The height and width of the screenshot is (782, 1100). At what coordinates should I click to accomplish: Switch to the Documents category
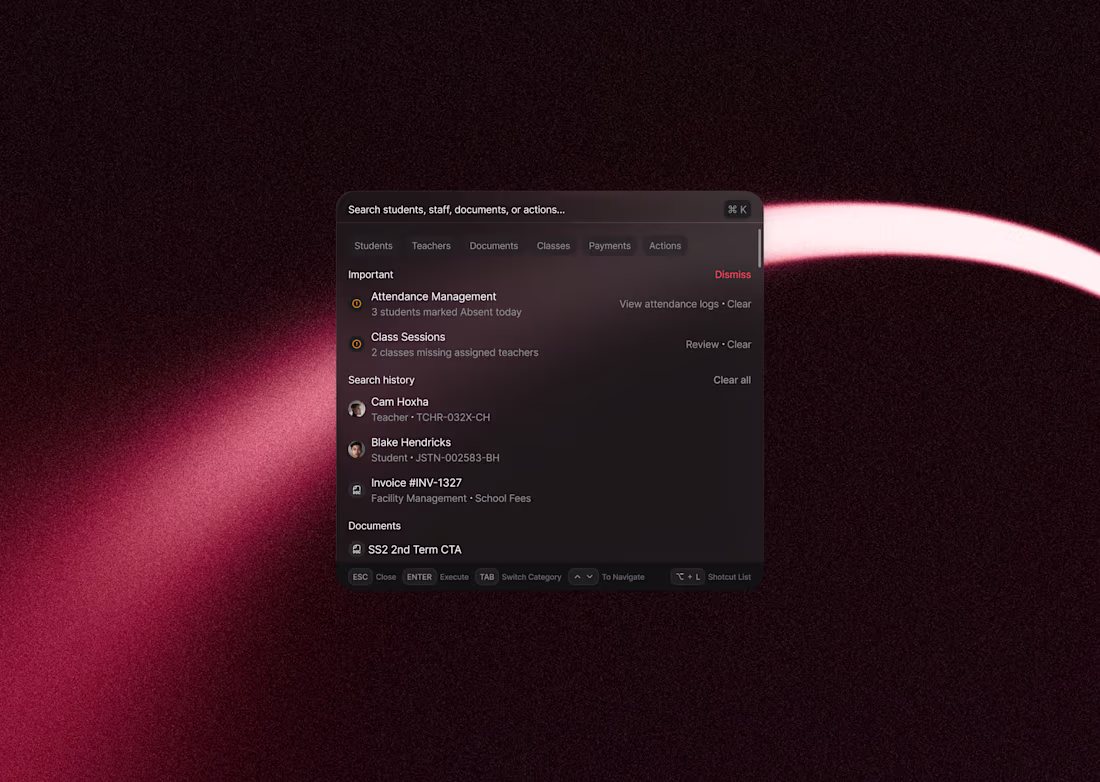tap(494, 246)
